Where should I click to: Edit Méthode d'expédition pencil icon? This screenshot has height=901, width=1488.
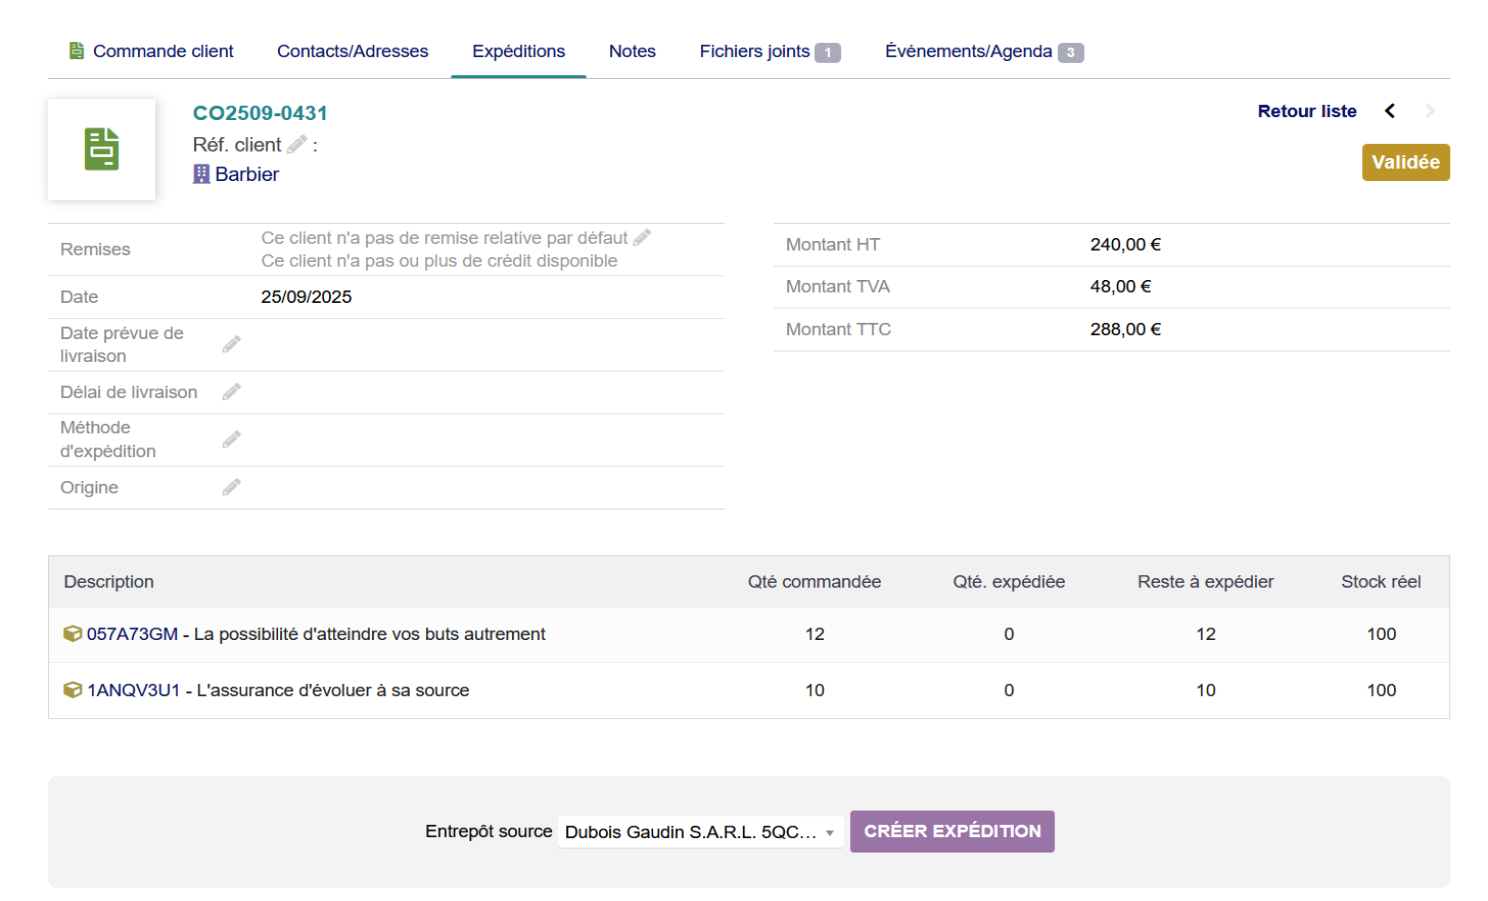tap(231, 440)
